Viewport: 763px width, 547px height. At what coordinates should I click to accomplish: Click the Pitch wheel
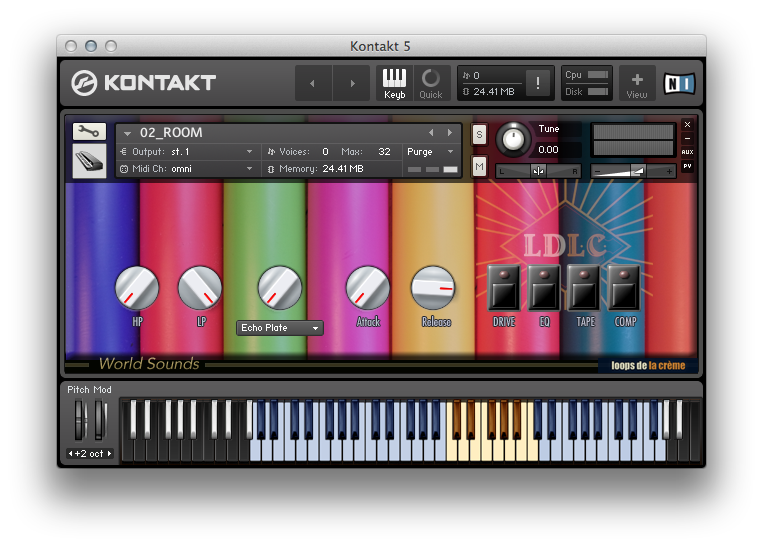[80, 419]
